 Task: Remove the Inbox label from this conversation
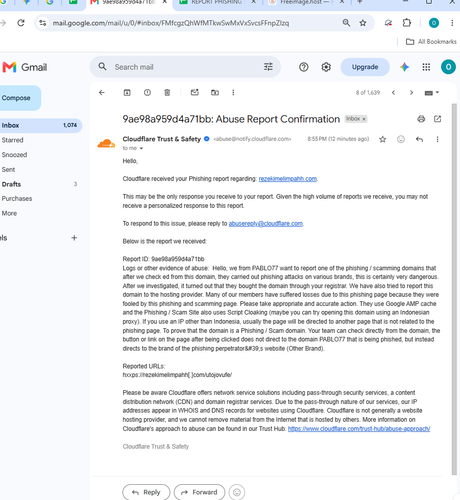(x=364, y=119)
